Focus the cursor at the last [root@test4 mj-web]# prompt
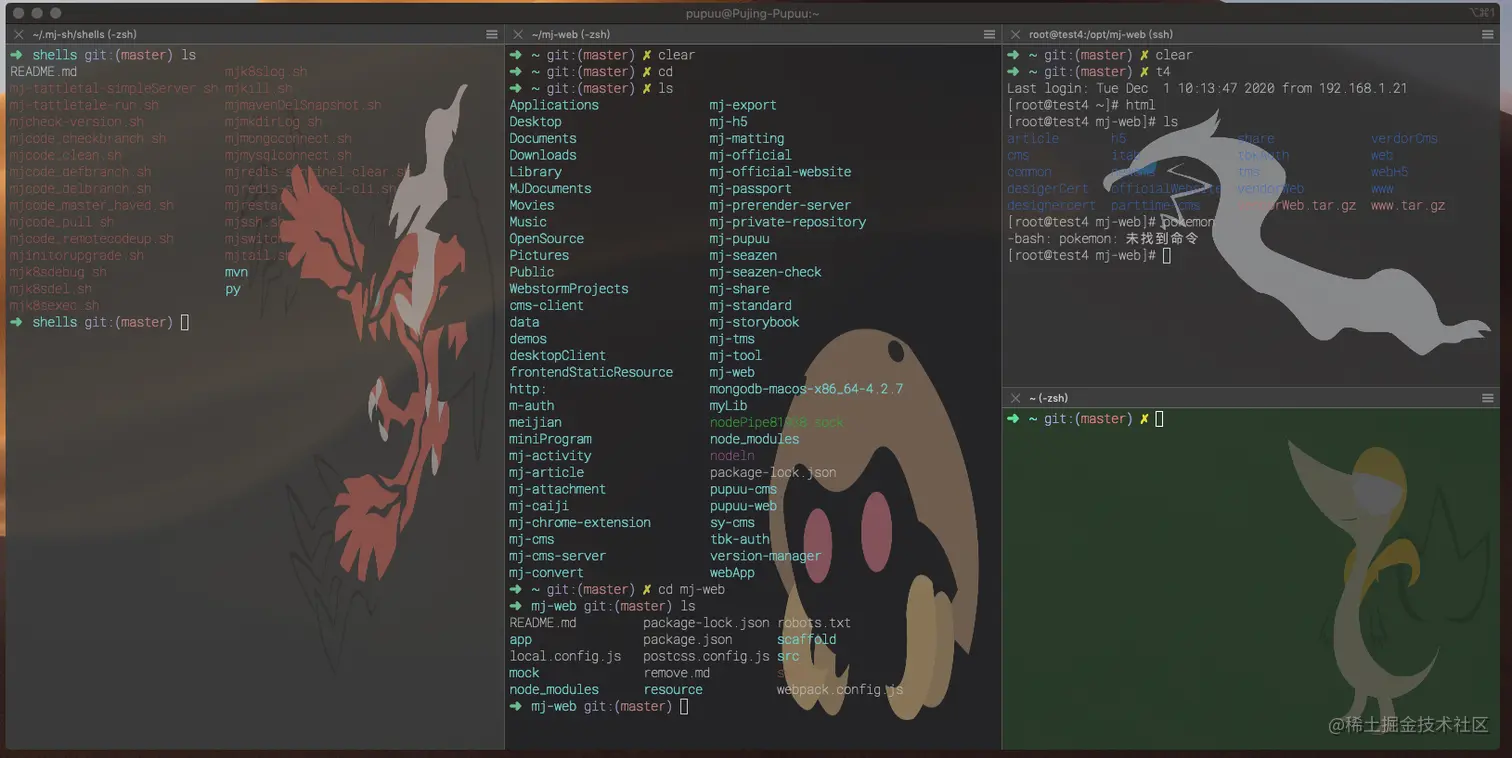 (x=1166, y=255)
